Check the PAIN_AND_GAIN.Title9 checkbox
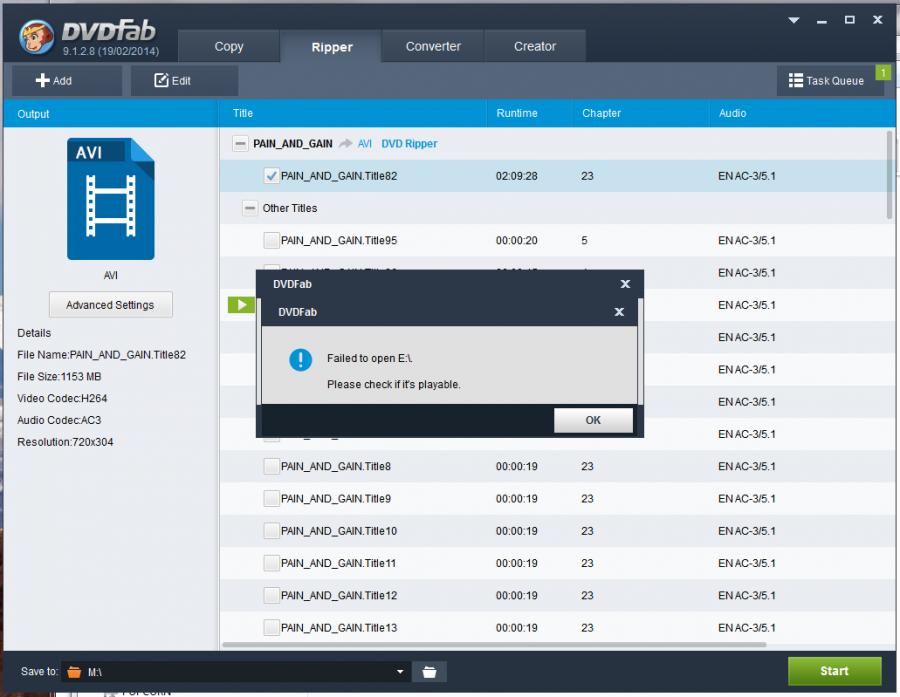Screen dimensions: 900x697 (x=271, y=498)
